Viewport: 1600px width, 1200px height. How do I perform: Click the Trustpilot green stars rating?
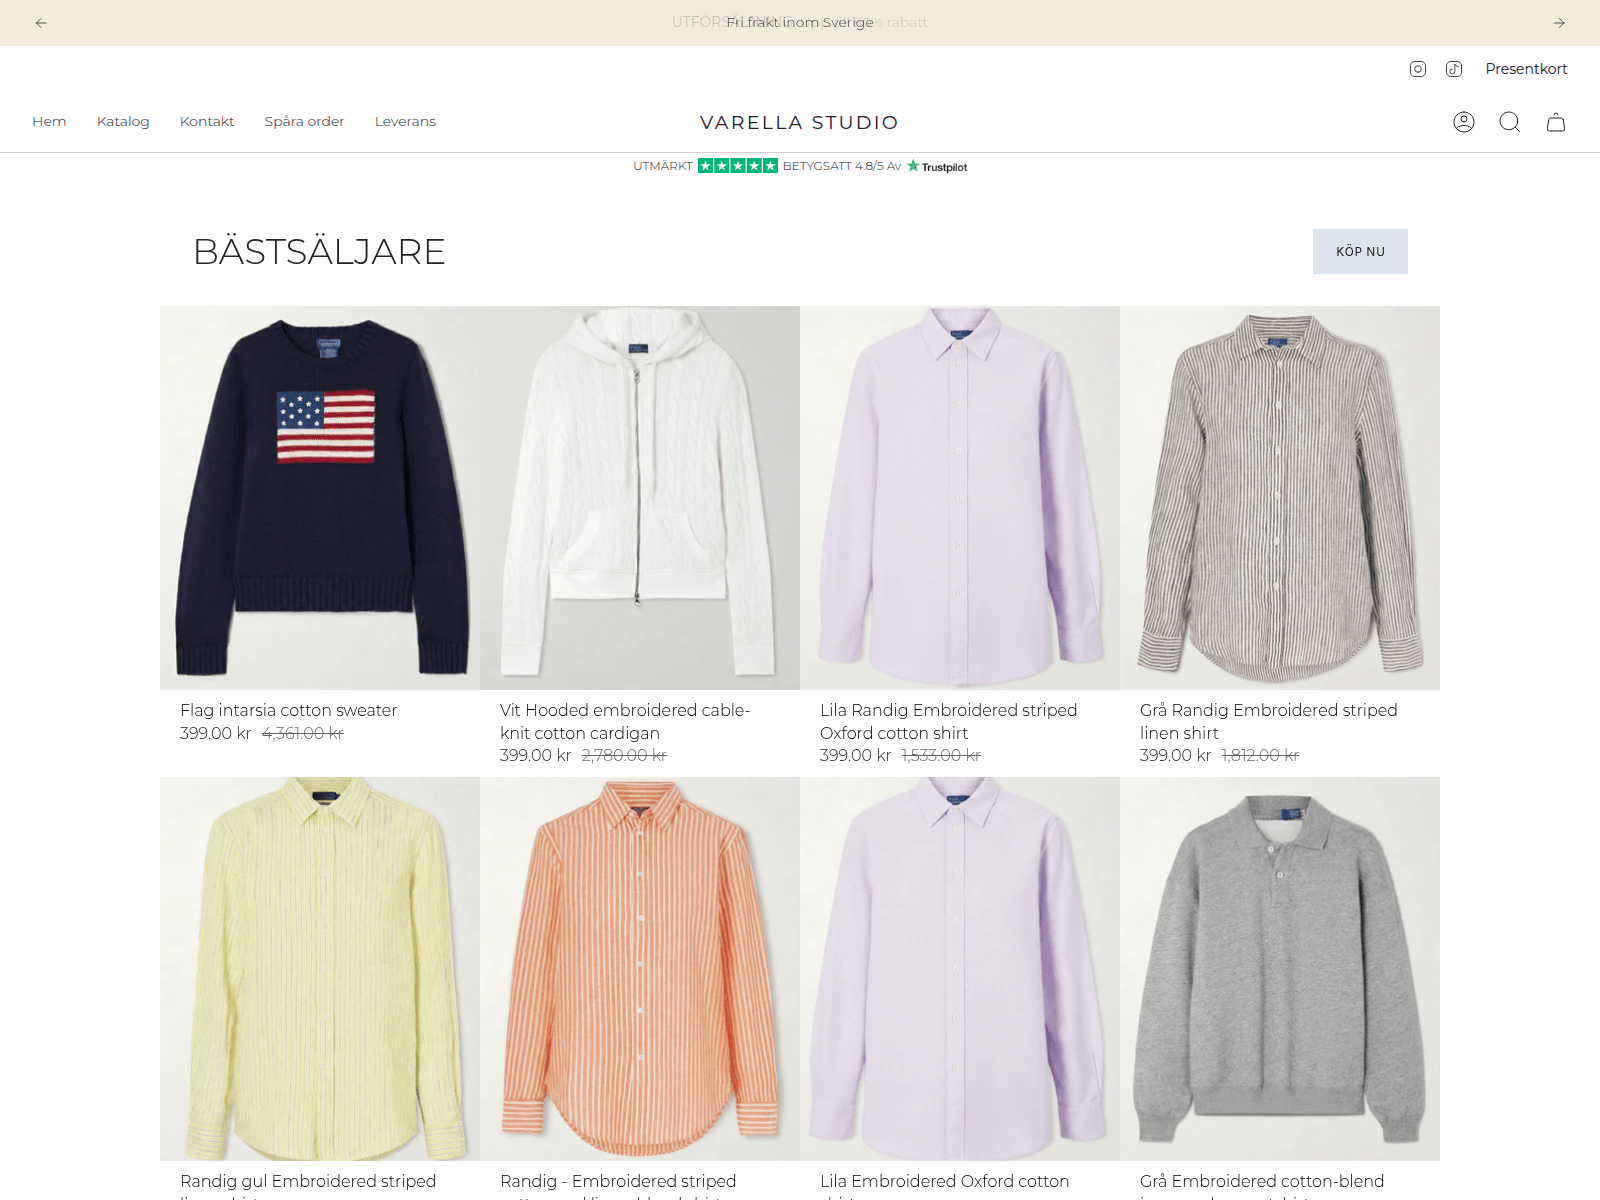coord(738,166)
